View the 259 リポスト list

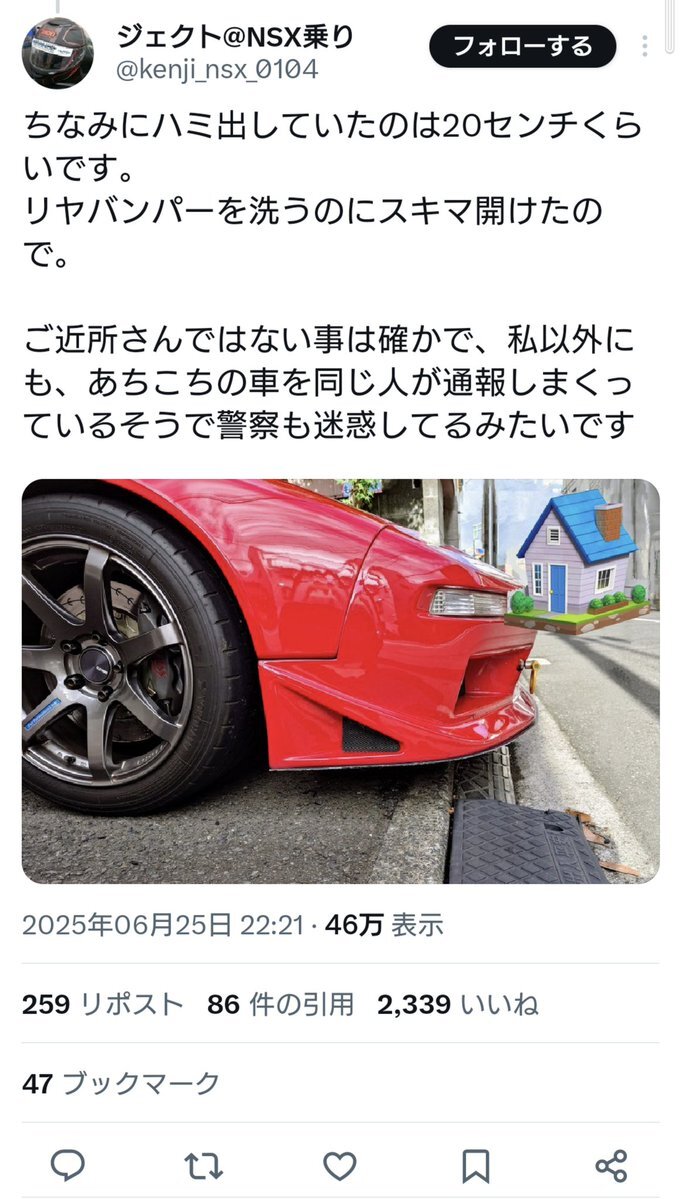[102, 1004]
